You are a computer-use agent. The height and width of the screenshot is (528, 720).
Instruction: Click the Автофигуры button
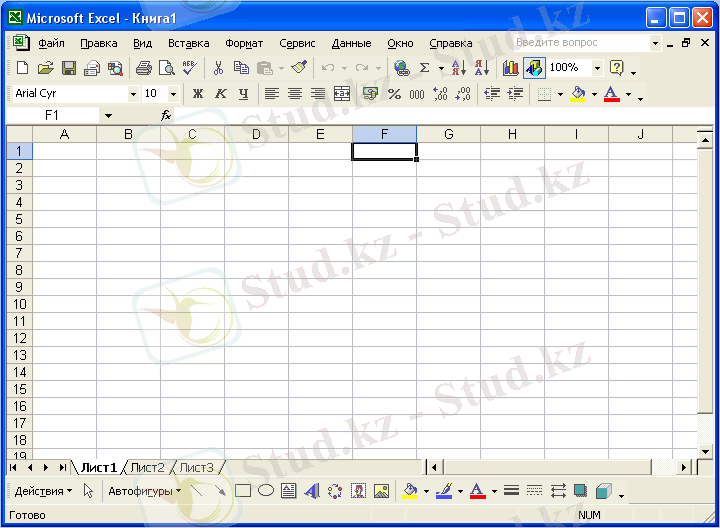click(x=144, y=491)
